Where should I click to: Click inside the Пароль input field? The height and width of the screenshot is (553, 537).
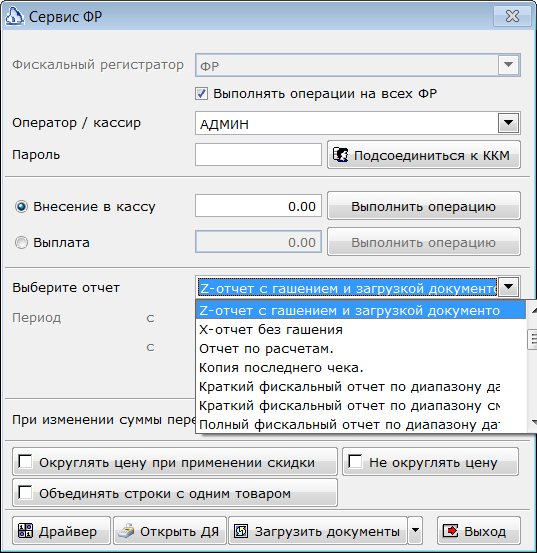(258, 154)
